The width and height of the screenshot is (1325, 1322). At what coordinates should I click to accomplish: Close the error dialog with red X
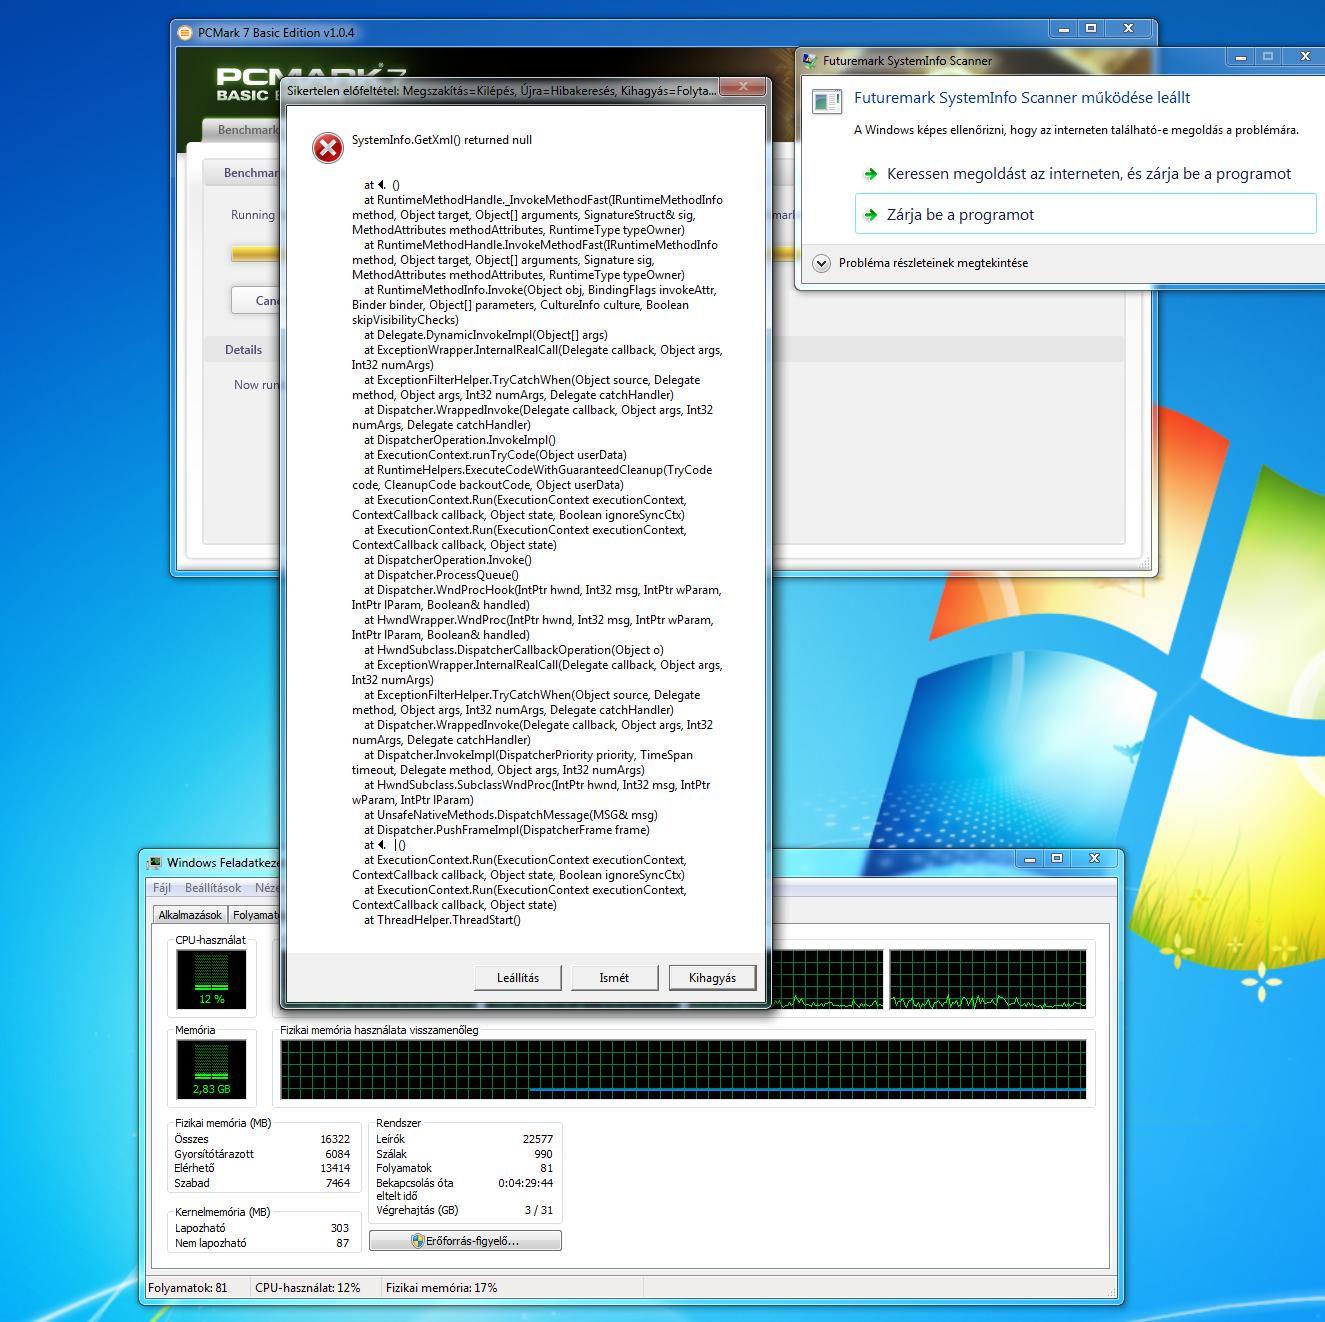[743, 88]
